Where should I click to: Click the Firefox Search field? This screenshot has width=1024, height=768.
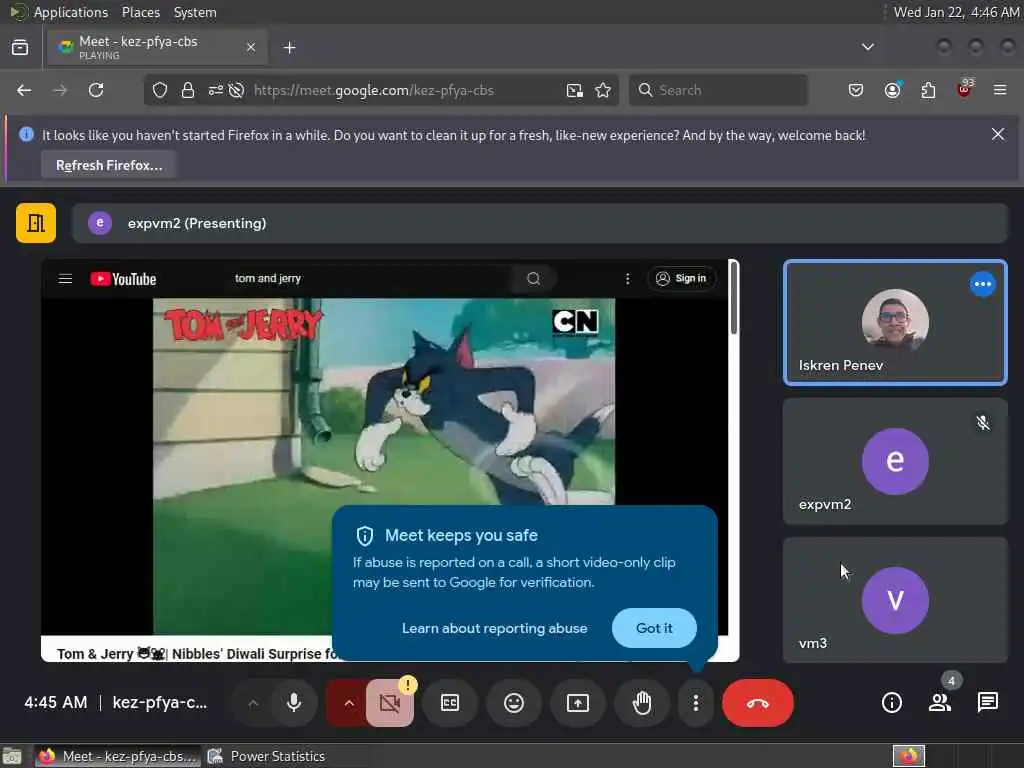pyautogui.click(x=718, y=90)
